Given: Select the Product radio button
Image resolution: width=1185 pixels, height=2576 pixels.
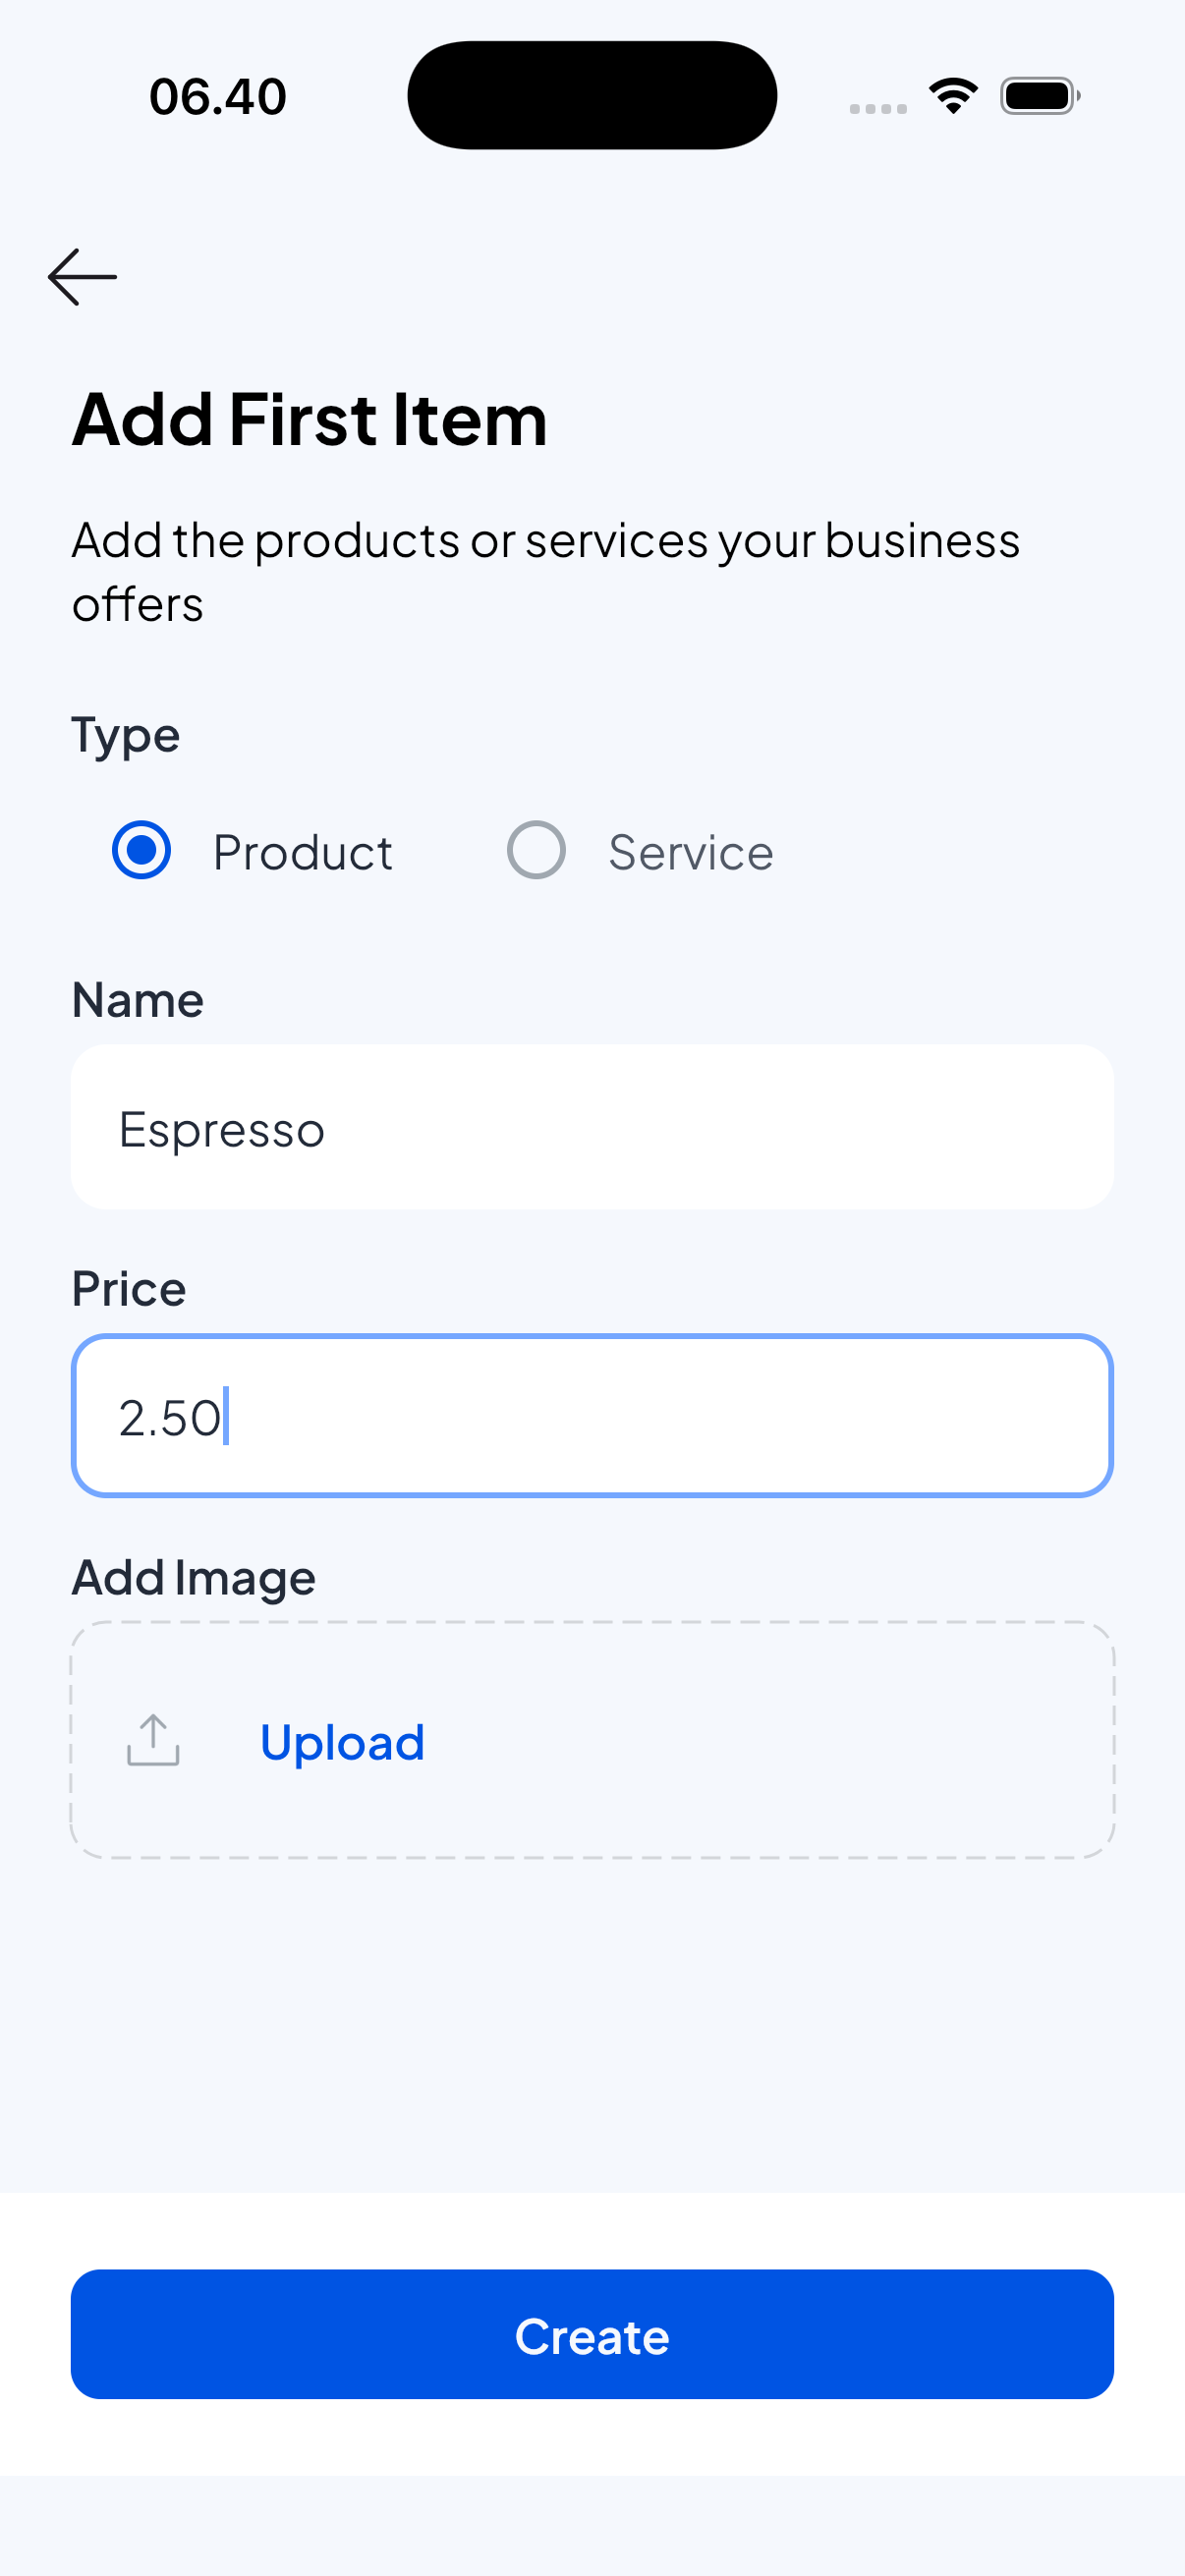Looking at the screenshot, I should [142, 850].
